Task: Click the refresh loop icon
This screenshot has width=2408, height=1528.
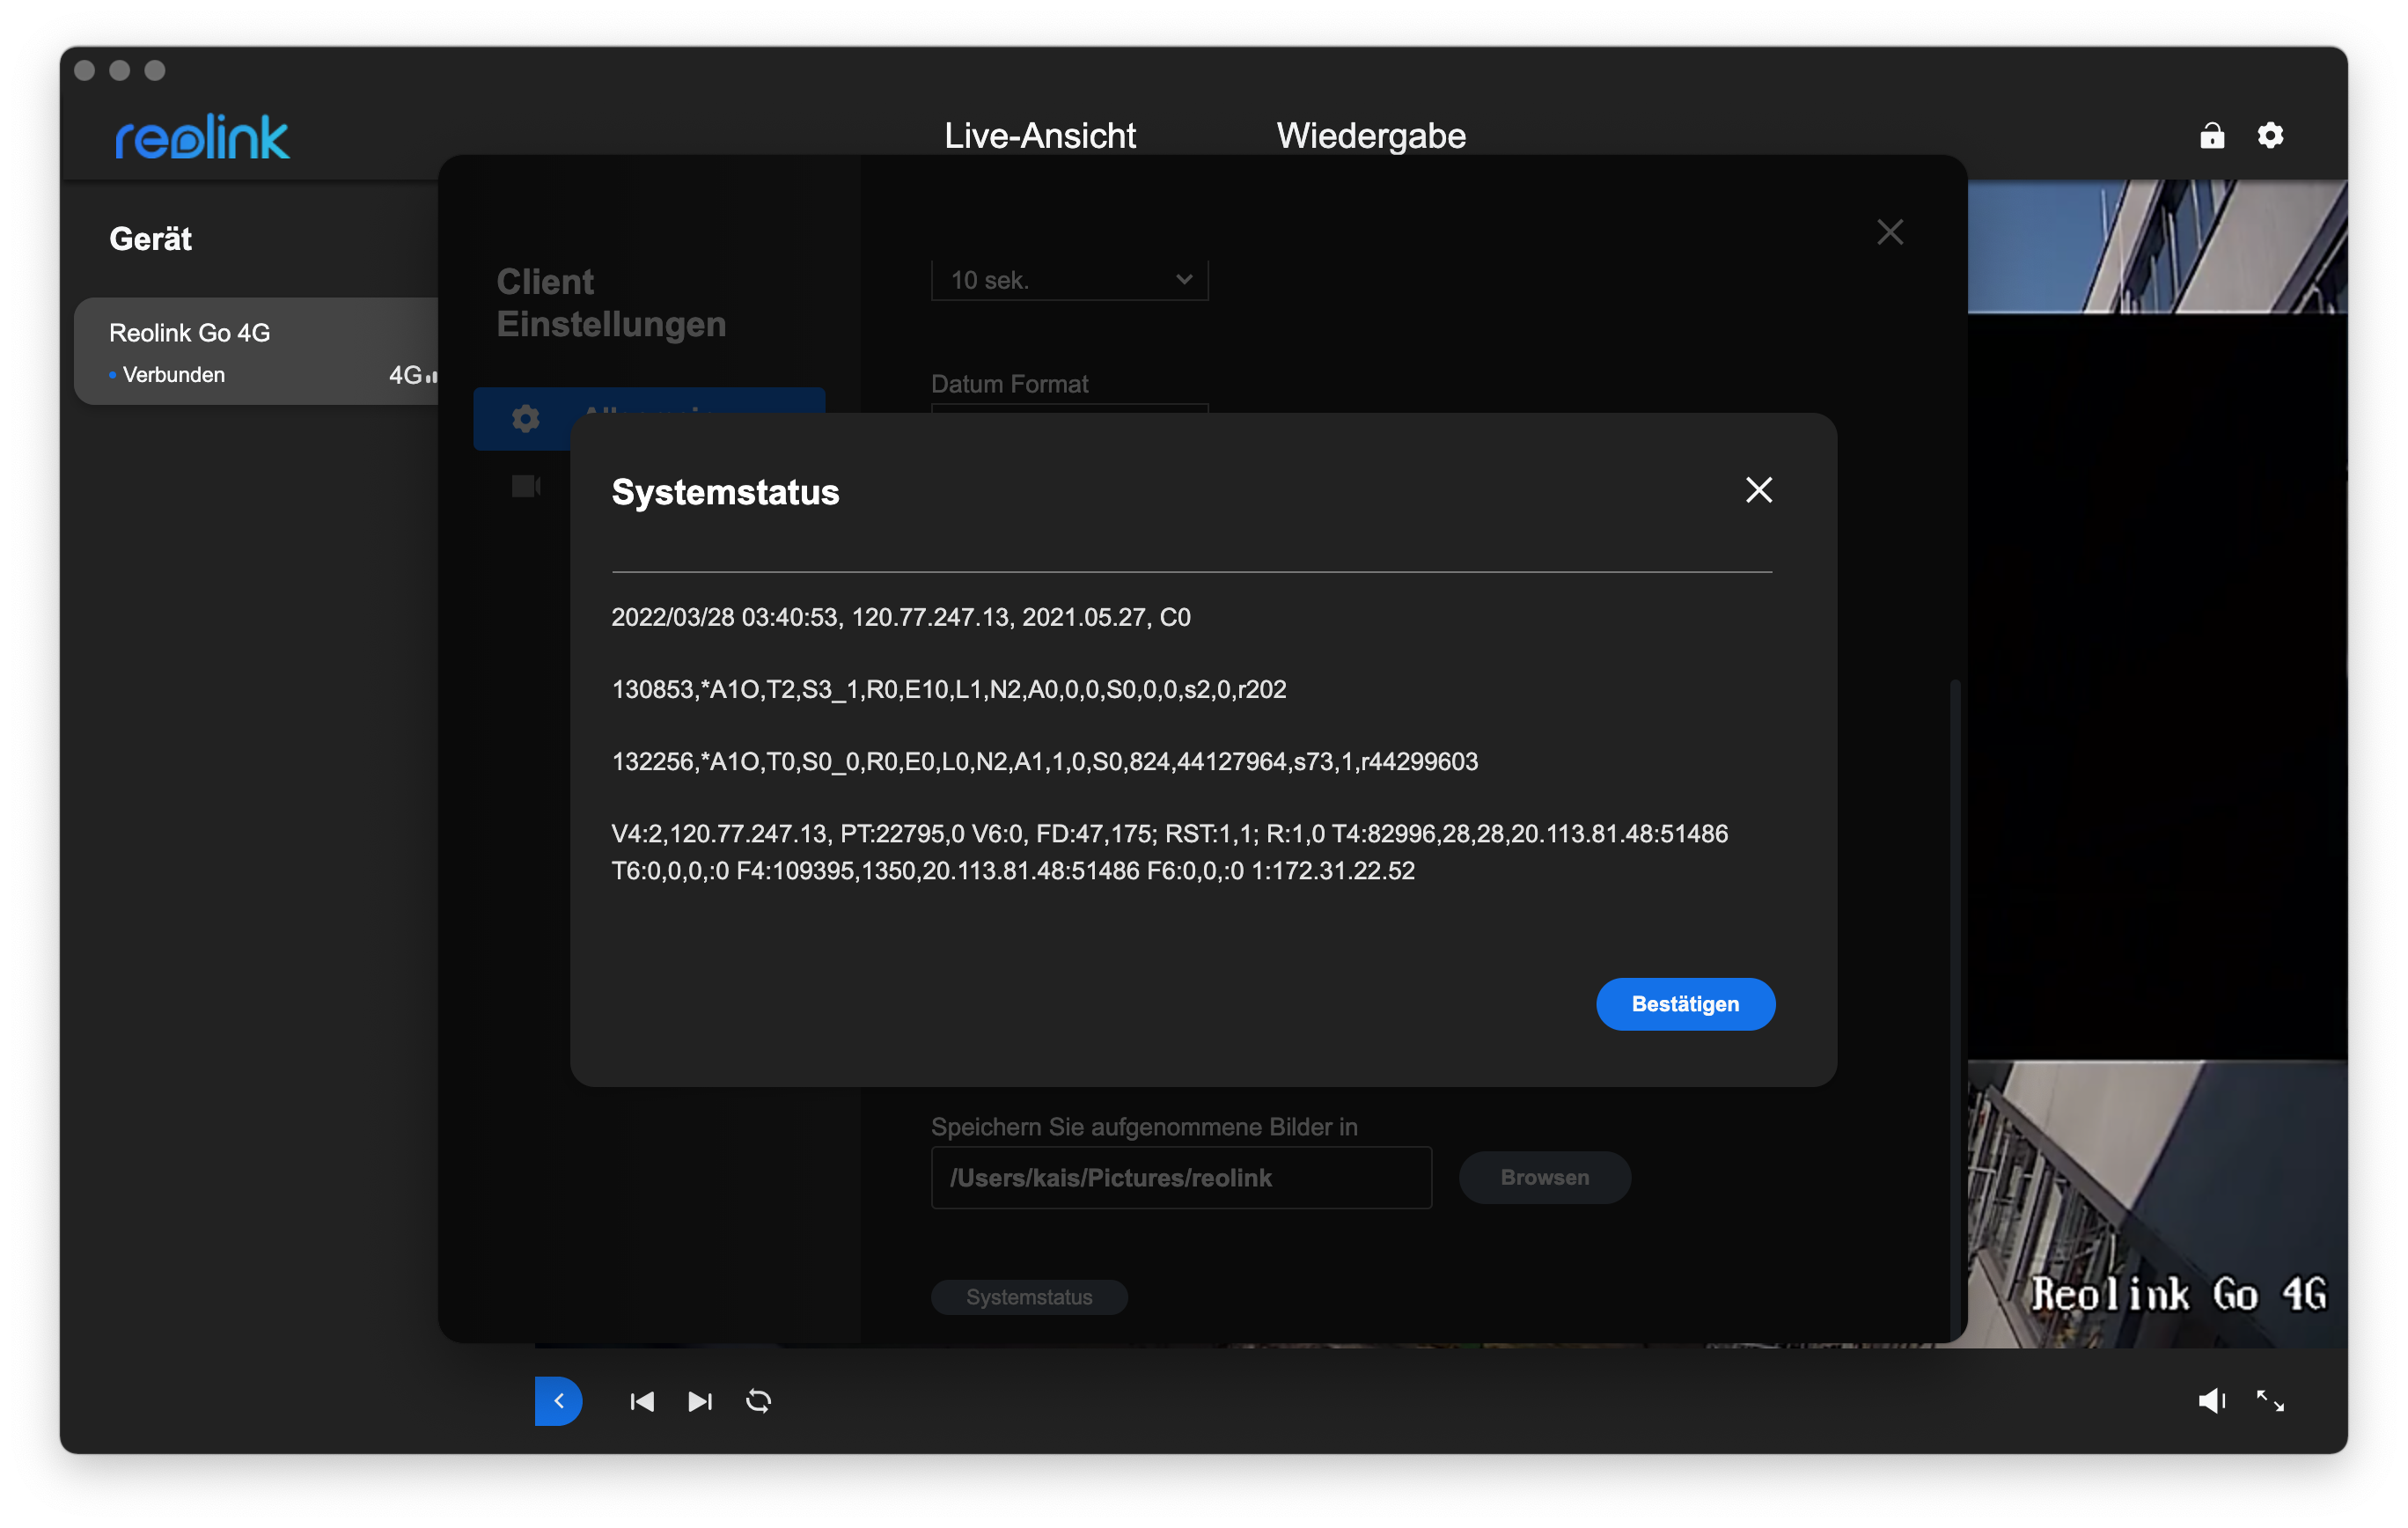Action: [x=759, y=1401]
